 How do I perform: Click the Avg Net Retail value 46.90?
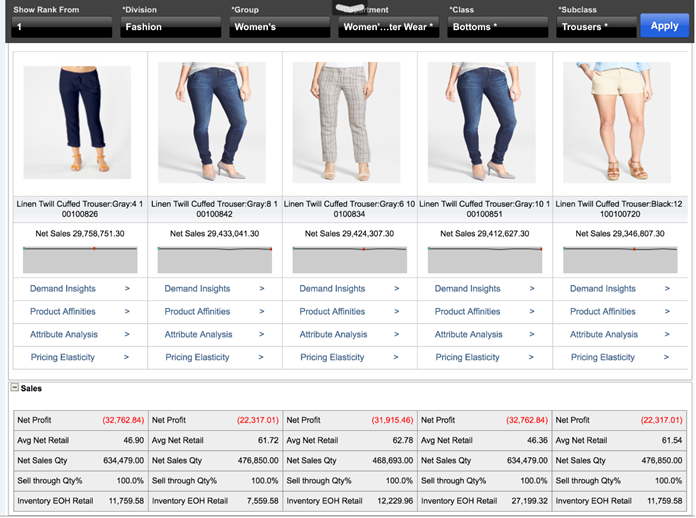[x=134, y=440]
